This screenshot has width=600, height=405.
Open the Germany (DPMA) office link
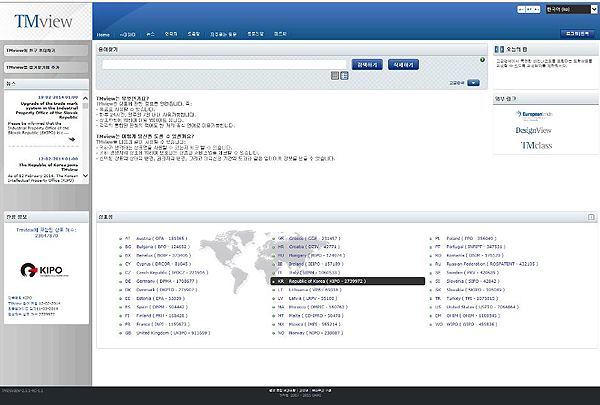[x=167, y=281]
